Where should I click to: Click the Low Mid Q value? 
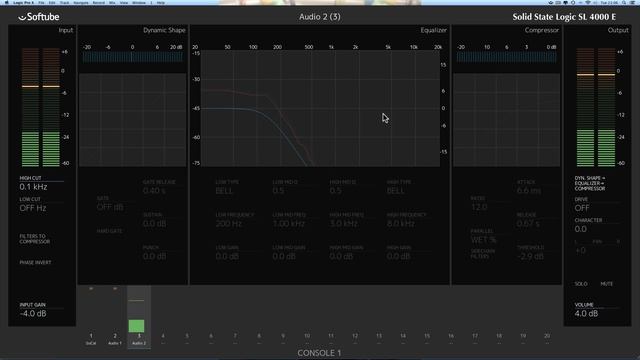(278, 191)
